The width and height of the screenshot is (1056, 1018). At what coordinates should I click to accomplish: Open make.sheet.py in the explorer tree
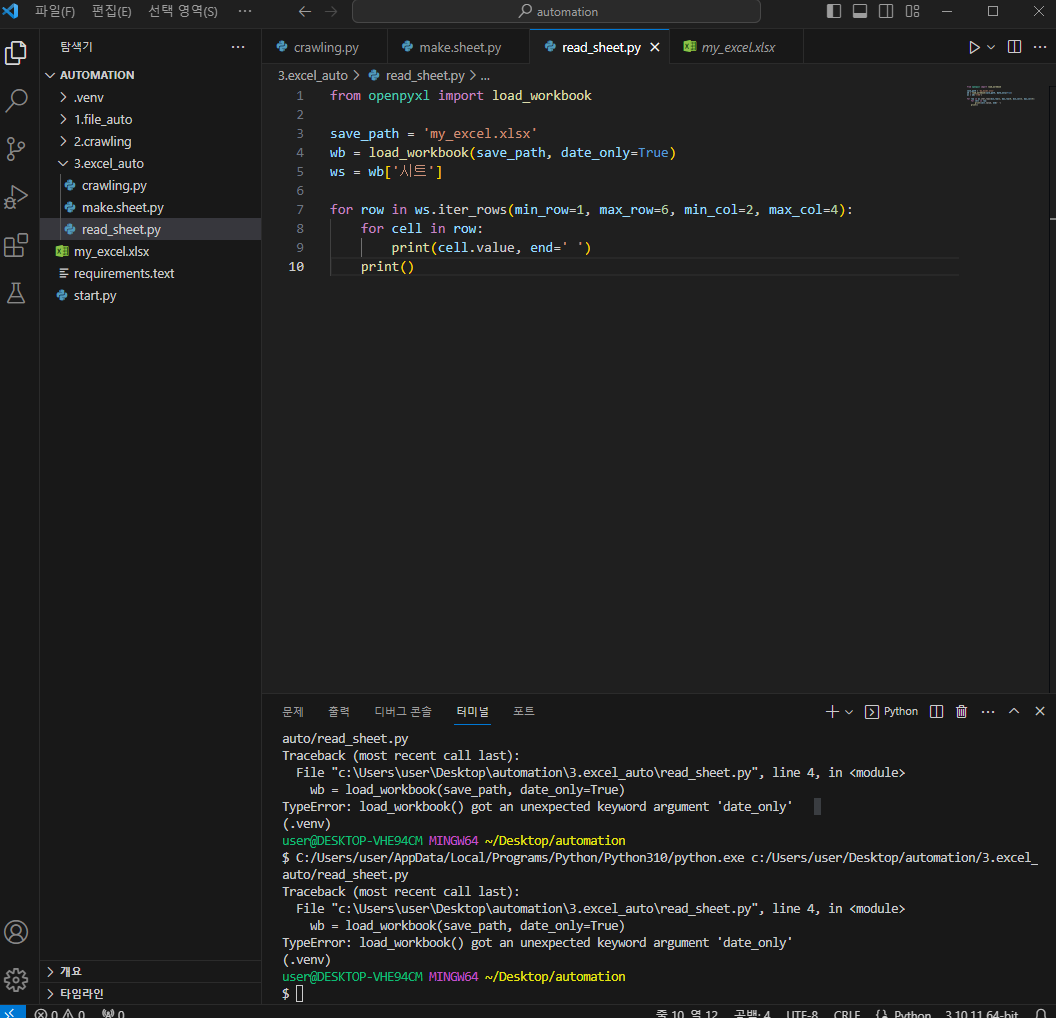pos(152,207)
